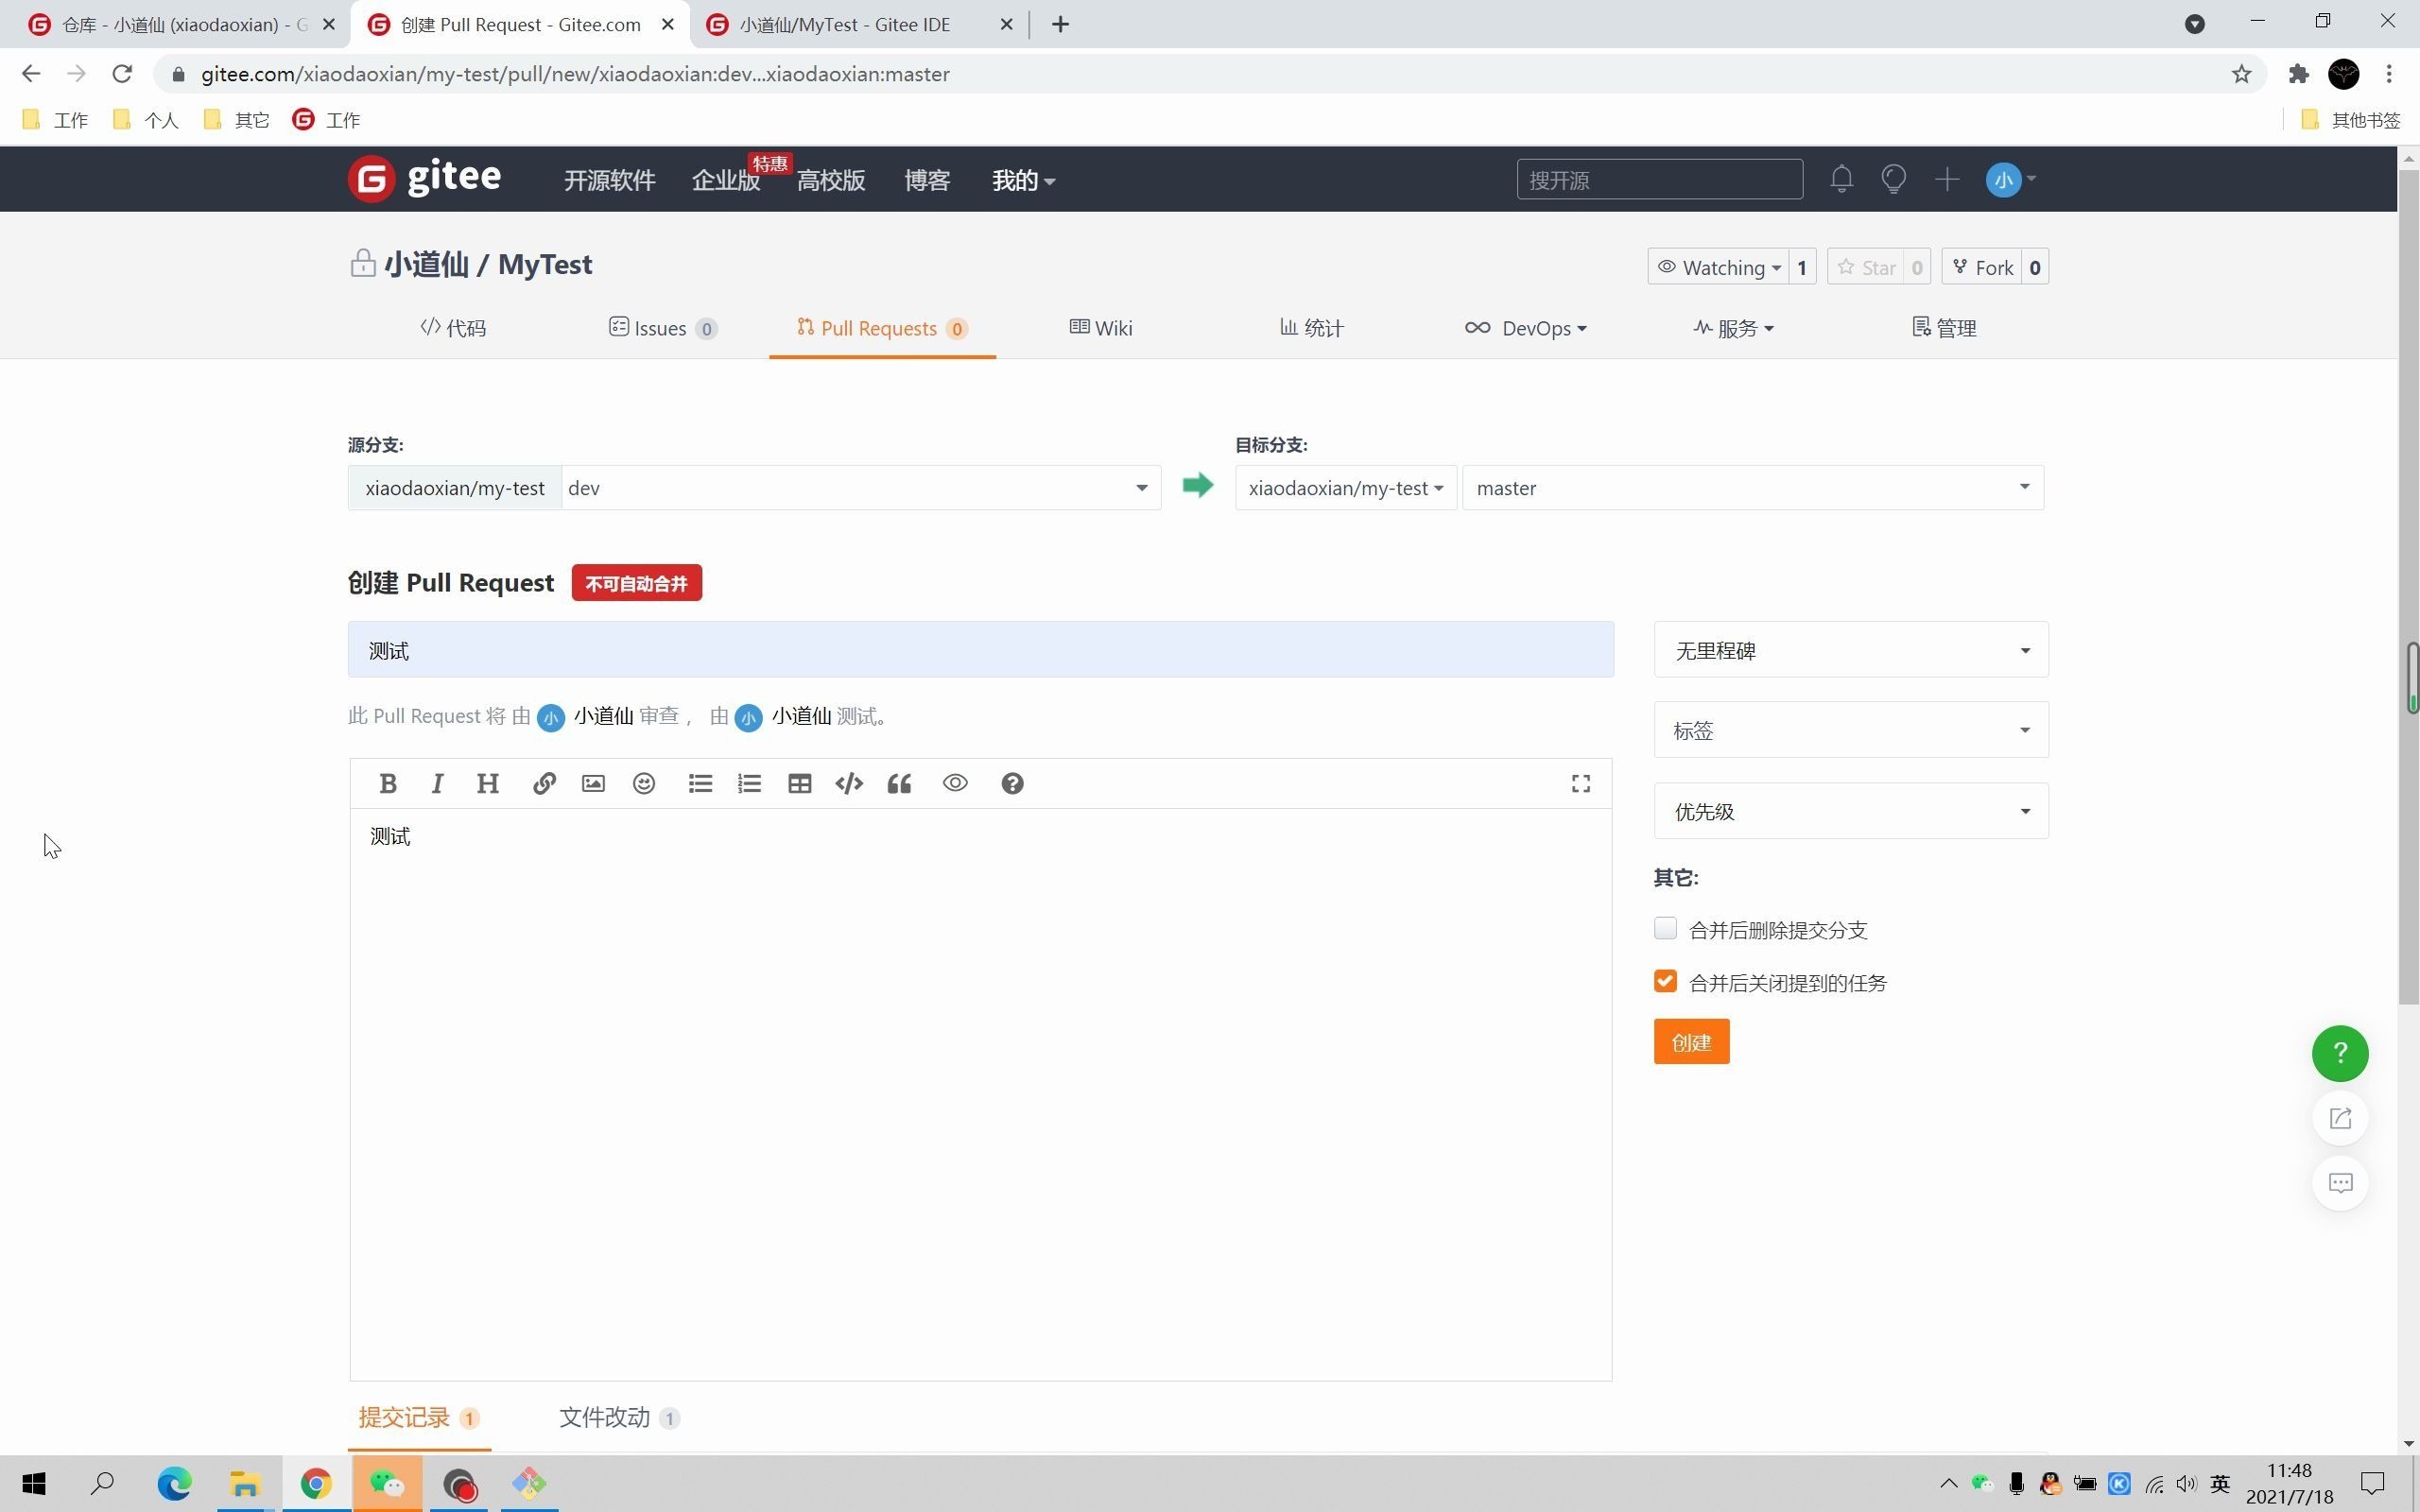
Task: Switch to 提交记录 commits tab
Action: 419,1417
